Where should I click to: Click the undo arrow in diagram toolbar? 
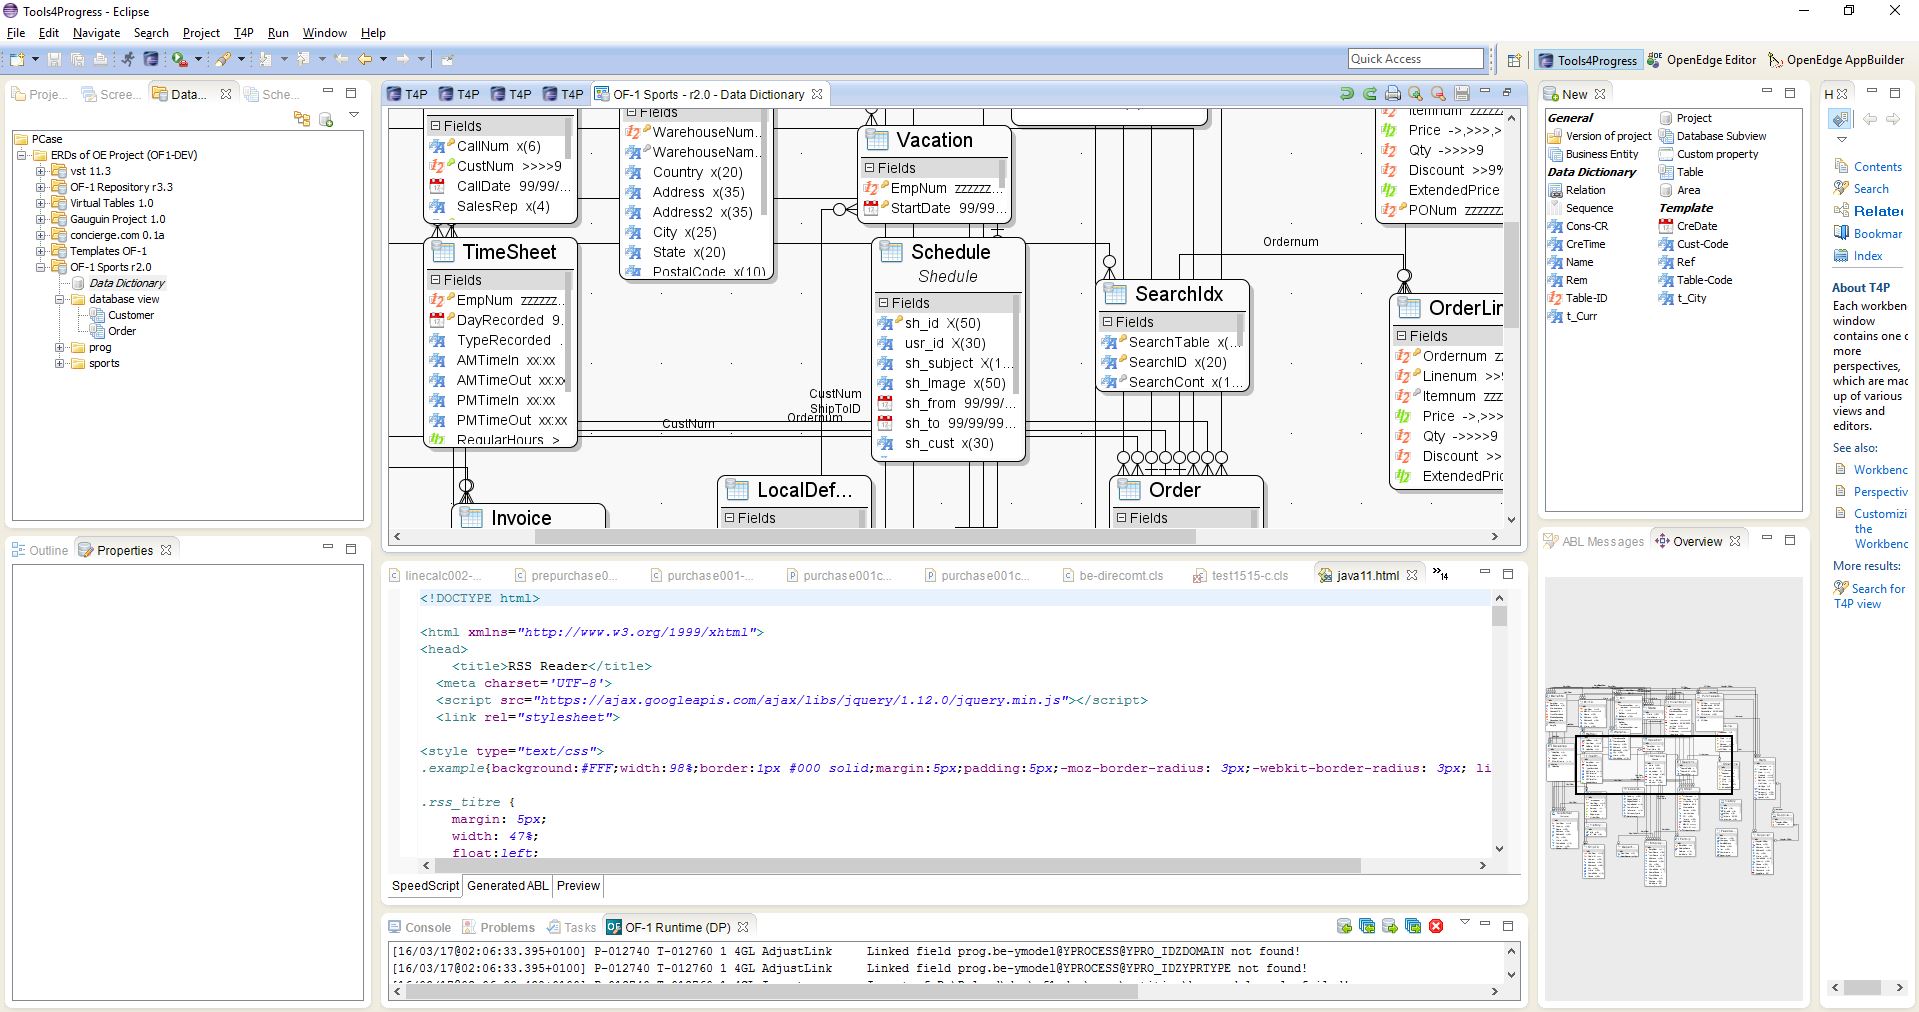1346,94
